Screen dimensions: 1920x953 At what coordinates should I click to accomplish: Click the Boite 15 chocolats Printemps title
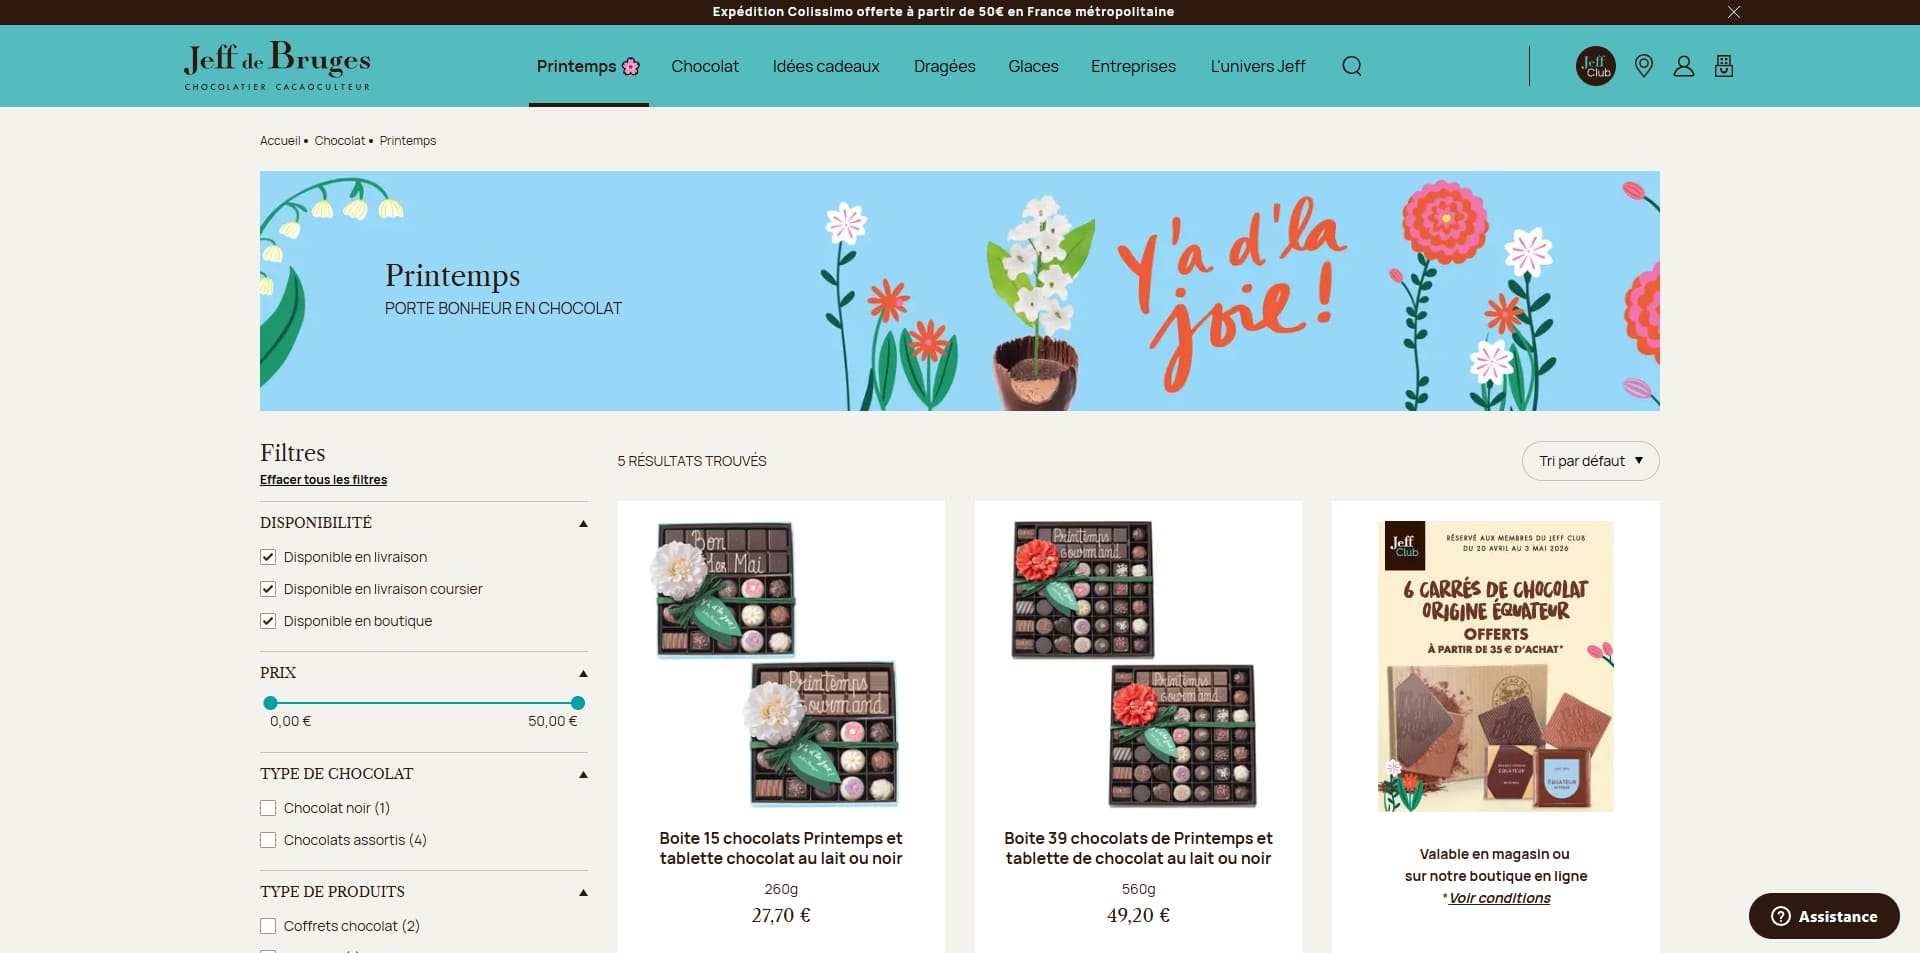point(781,848)
